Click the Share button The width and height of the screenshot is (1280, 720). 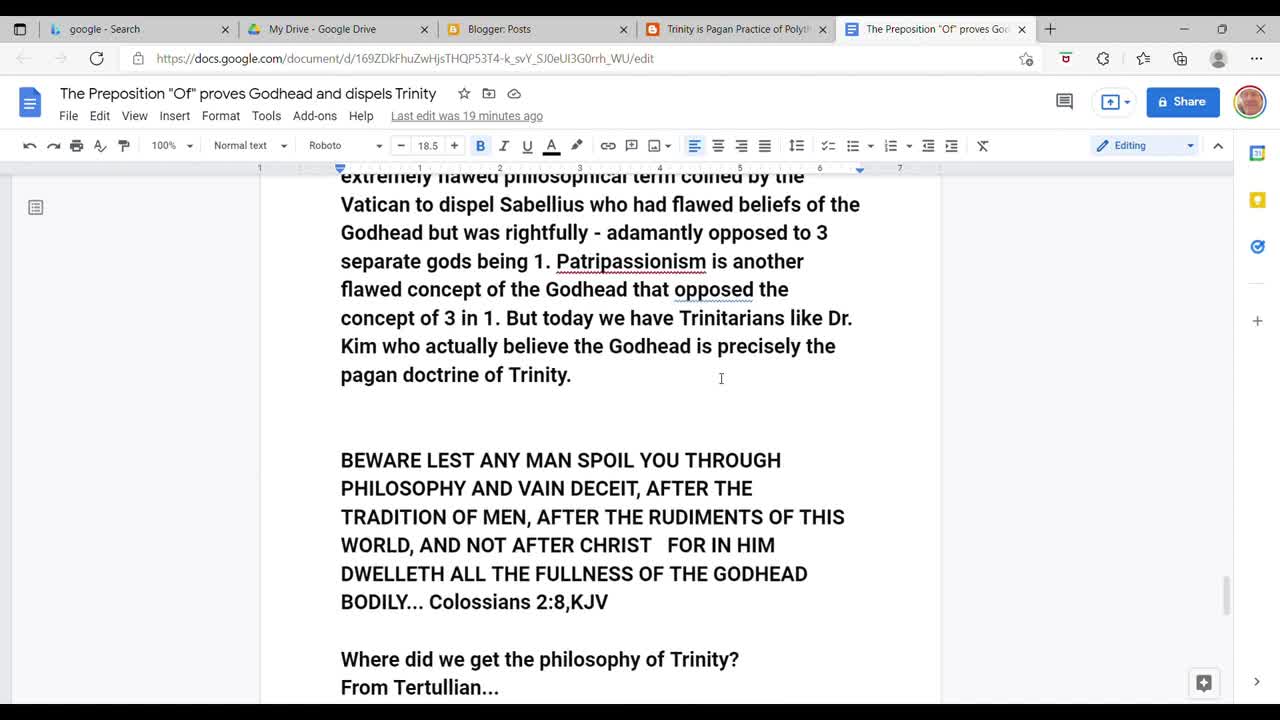point(1183,101)
